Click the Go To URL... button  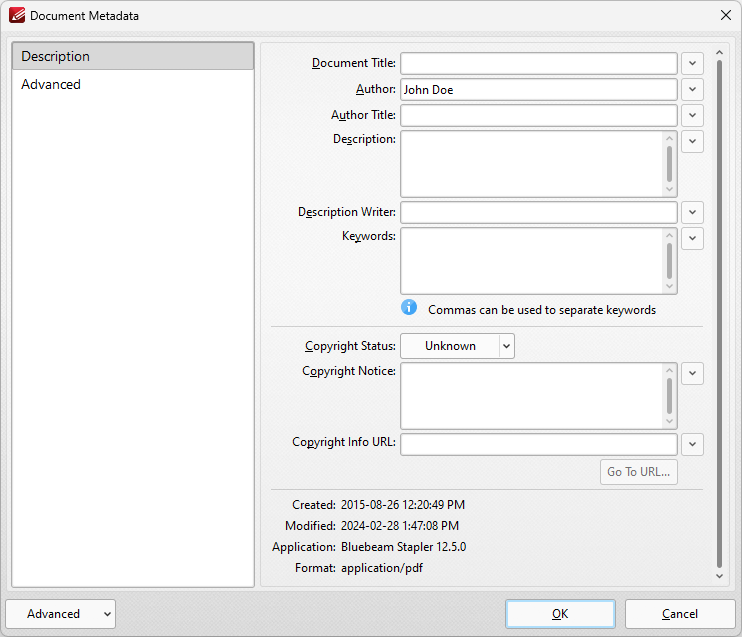pos(638,472)
